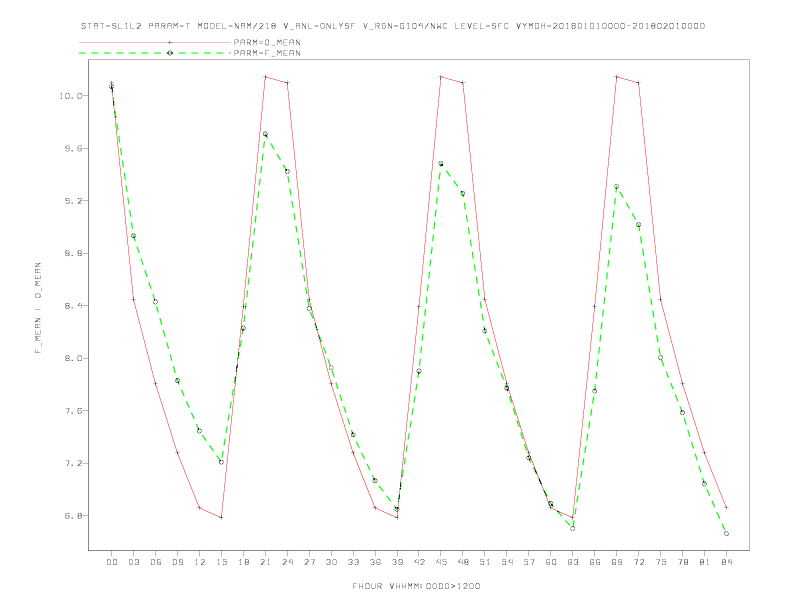
Task: Click the x-axis tick label 15
Action: [221, 562]
